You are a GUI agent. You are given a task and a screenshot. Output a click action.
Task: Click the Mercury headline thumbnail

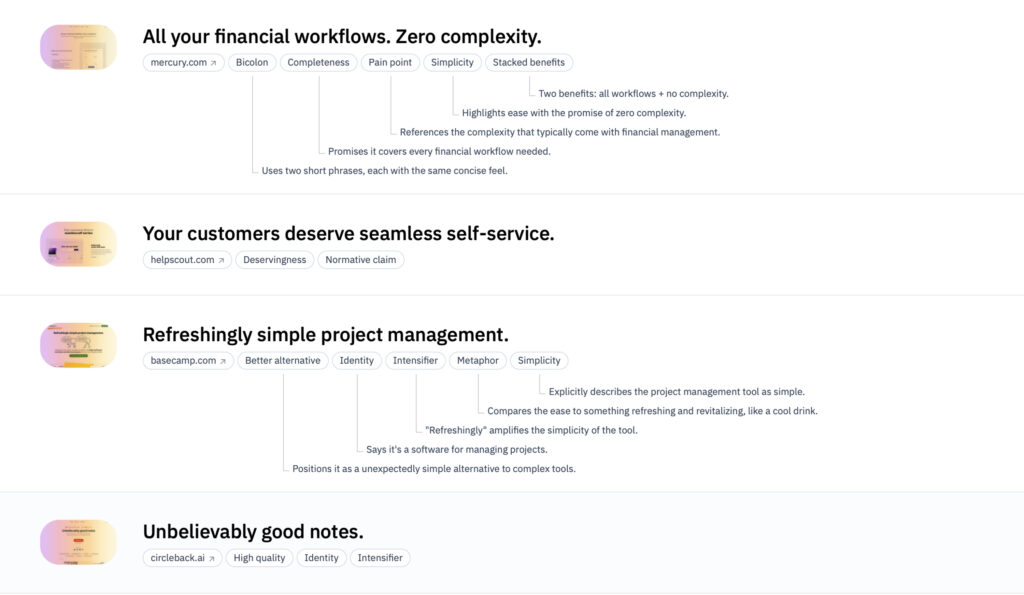pos(78,47)
